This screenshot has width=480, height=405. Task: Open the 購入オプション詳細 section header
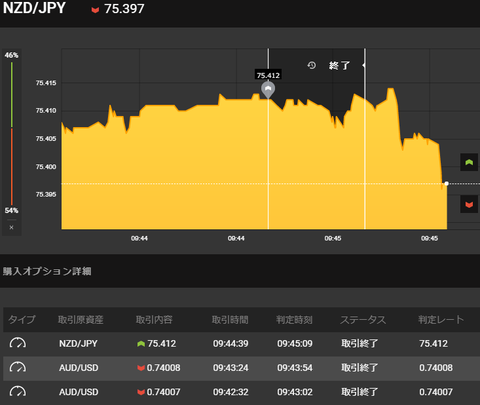[x=47, y=271]
